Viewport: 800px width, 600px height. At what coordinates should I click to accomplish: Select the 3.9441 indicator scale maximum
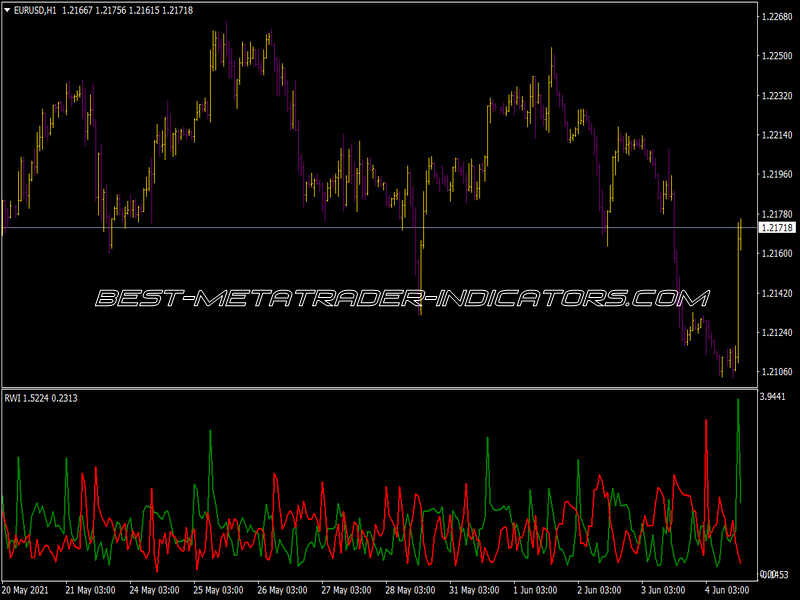[773, 396]
